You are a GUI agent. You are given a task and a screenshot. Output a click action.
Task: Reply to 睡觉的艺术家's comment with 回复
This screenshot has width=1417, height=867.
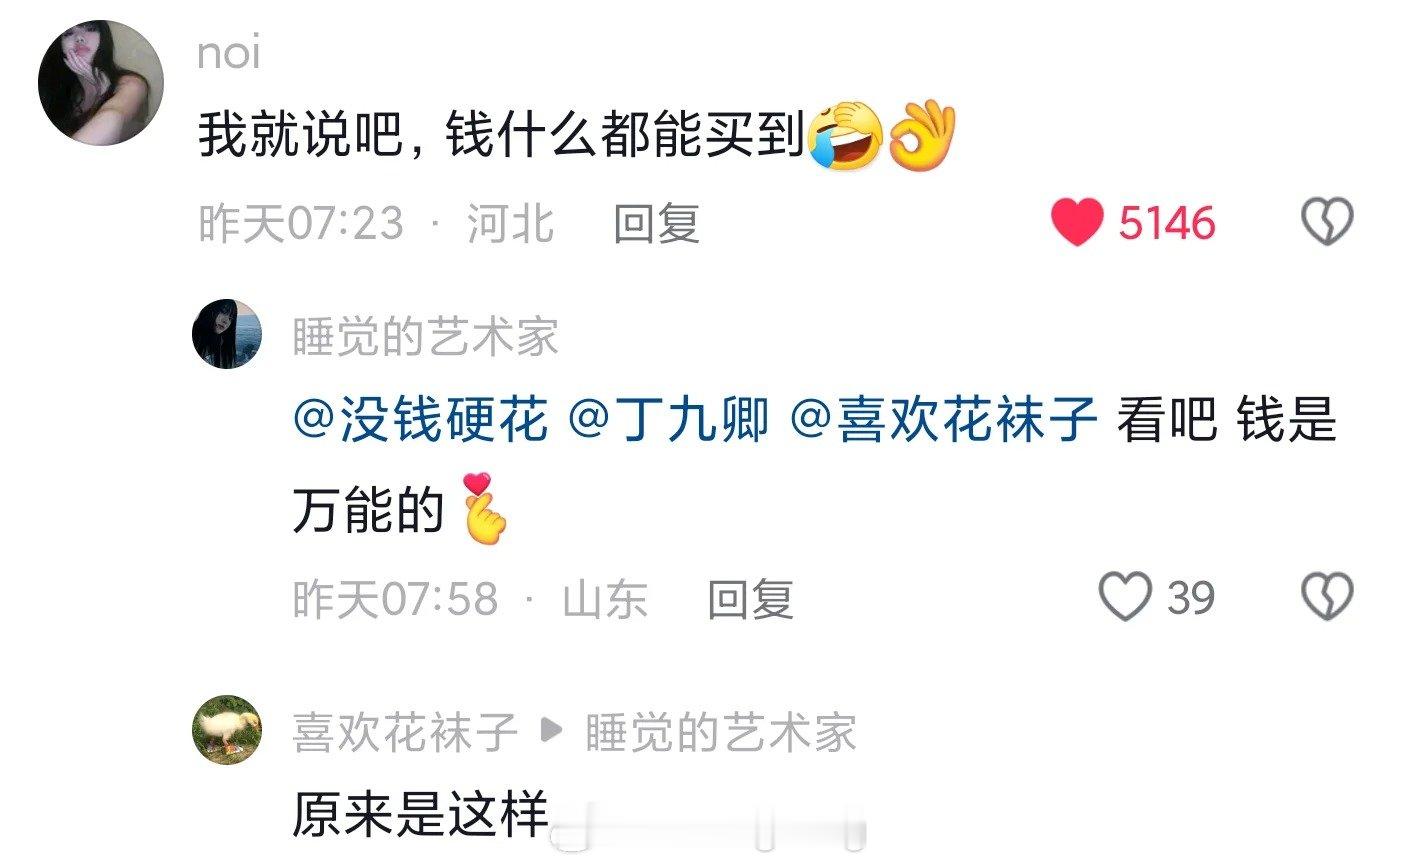click(x=751, y=599)
